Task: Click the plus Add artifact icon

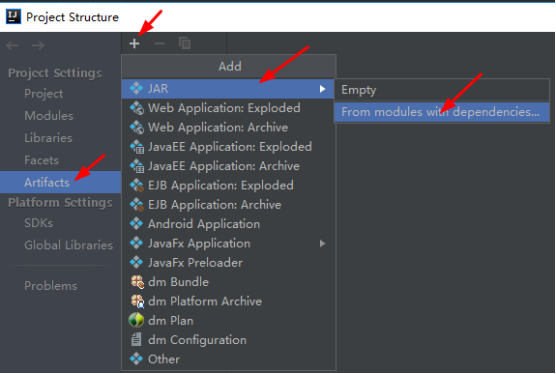Action: coord(134,44)
